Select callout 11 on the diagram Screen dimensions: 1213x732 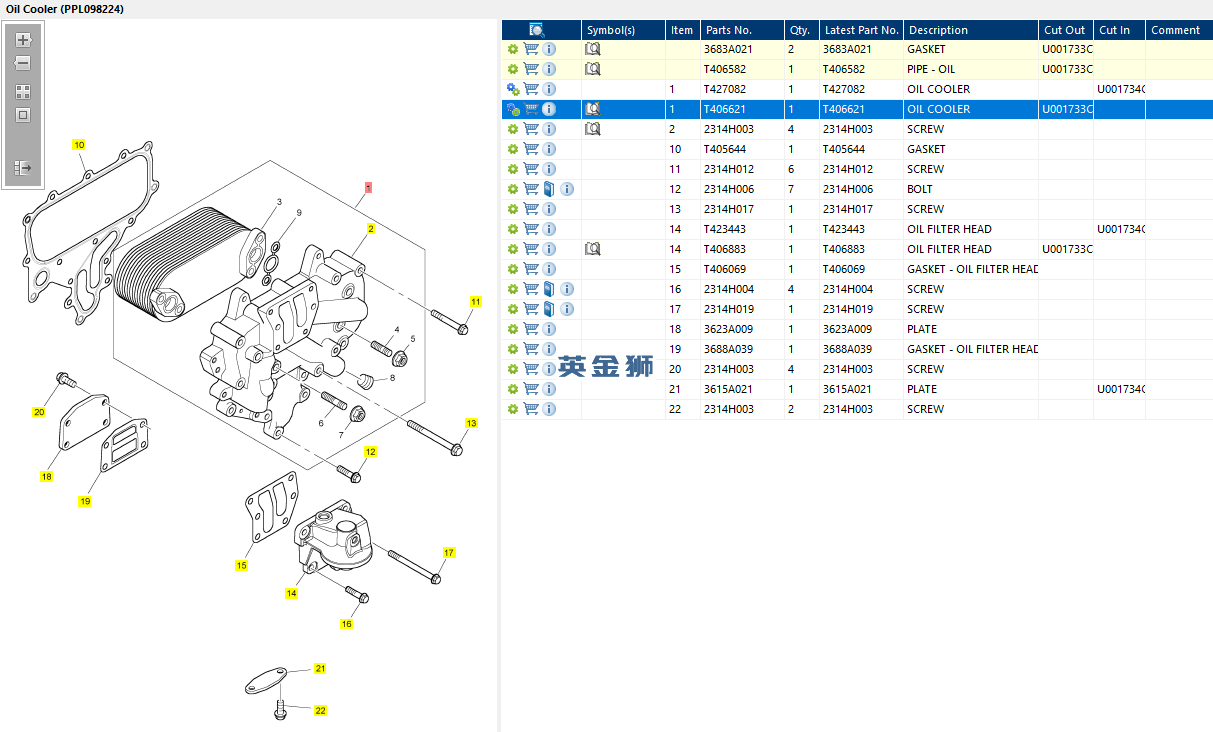tap(476, 301)
